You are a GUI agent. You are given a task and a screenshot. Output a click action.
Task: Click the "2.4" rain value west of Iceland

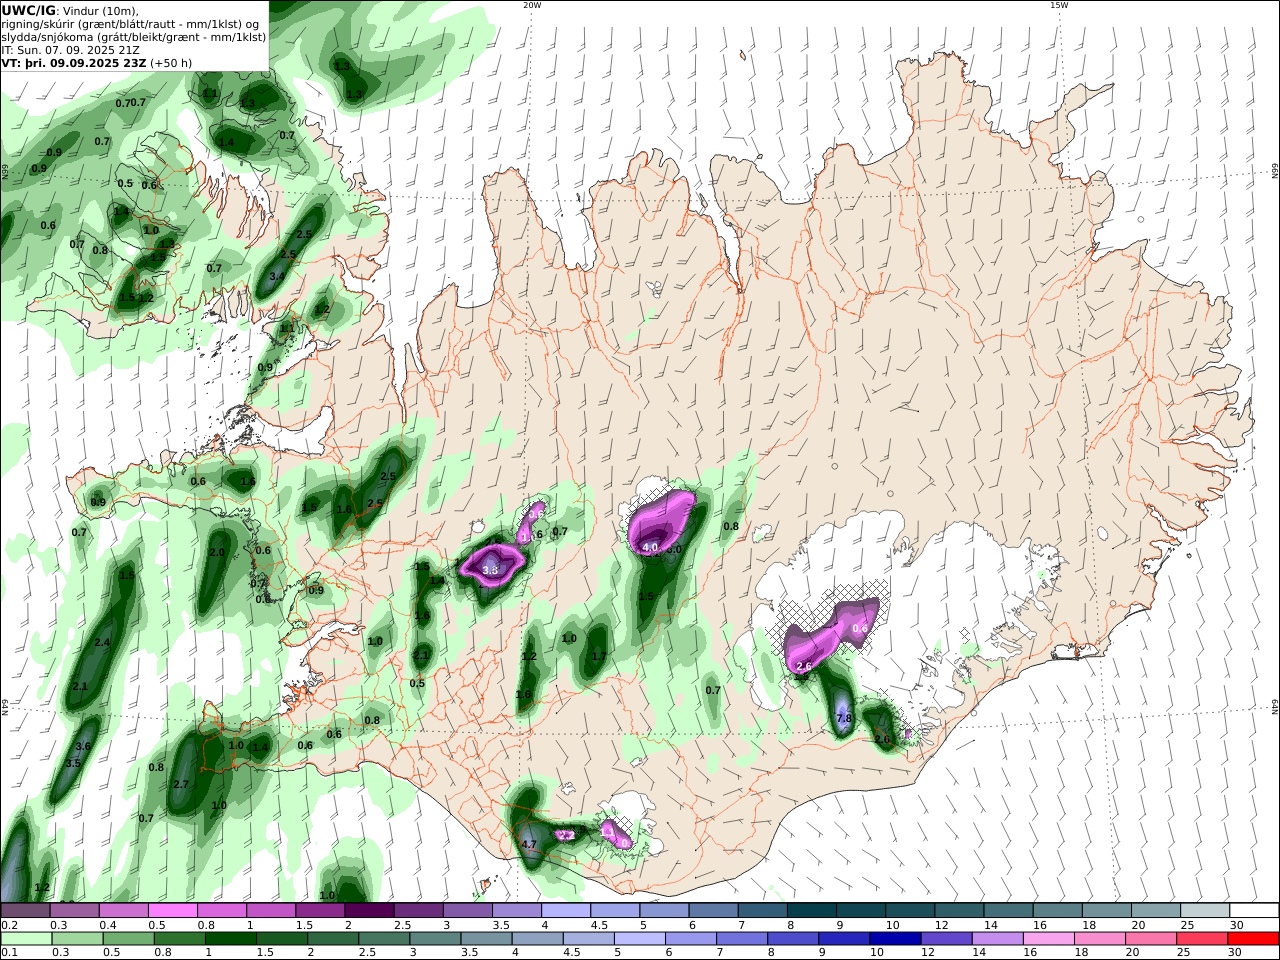click(x=102, y=642)
